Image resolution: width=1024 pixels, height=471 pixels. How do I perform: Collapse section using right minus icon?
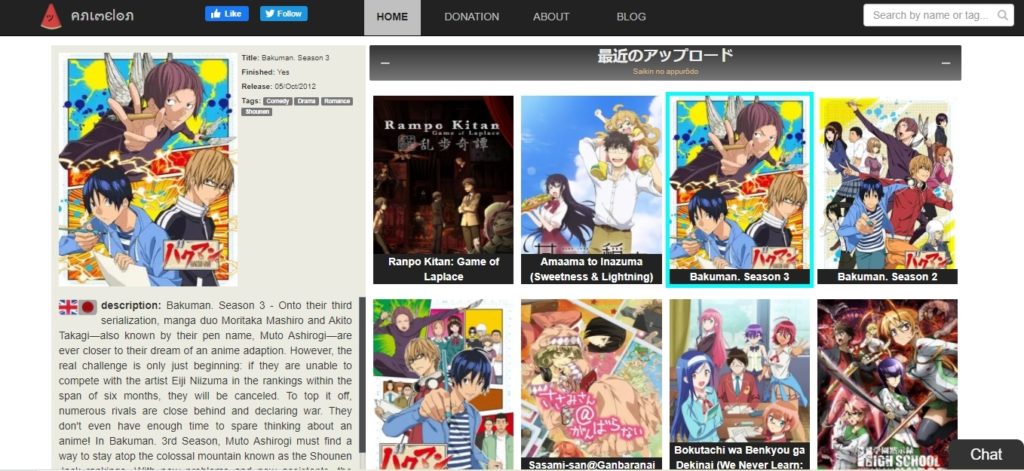point(946,63)
